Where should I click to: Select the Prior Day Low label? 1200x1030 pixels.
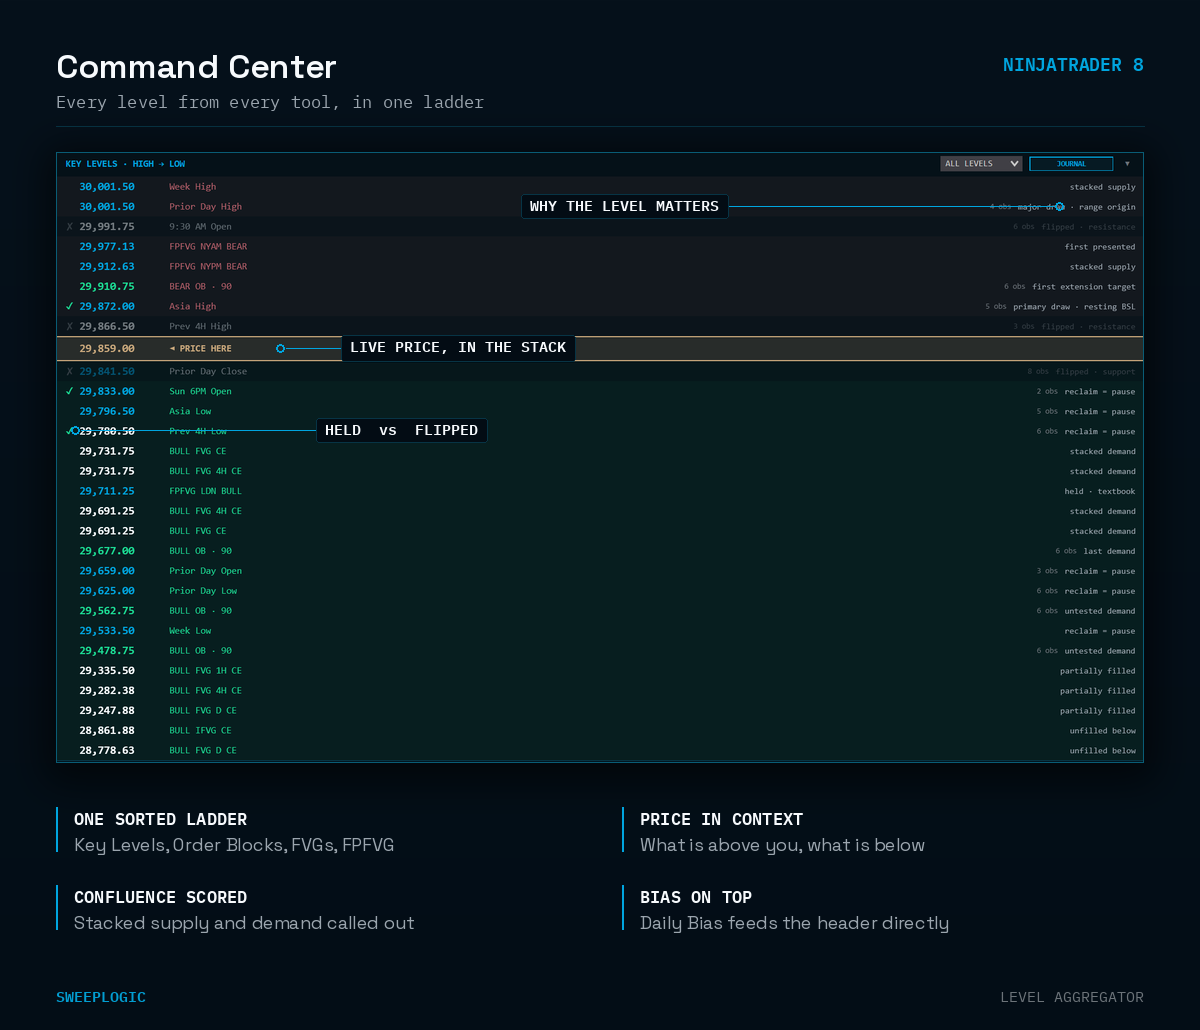[x=203, y=591]
